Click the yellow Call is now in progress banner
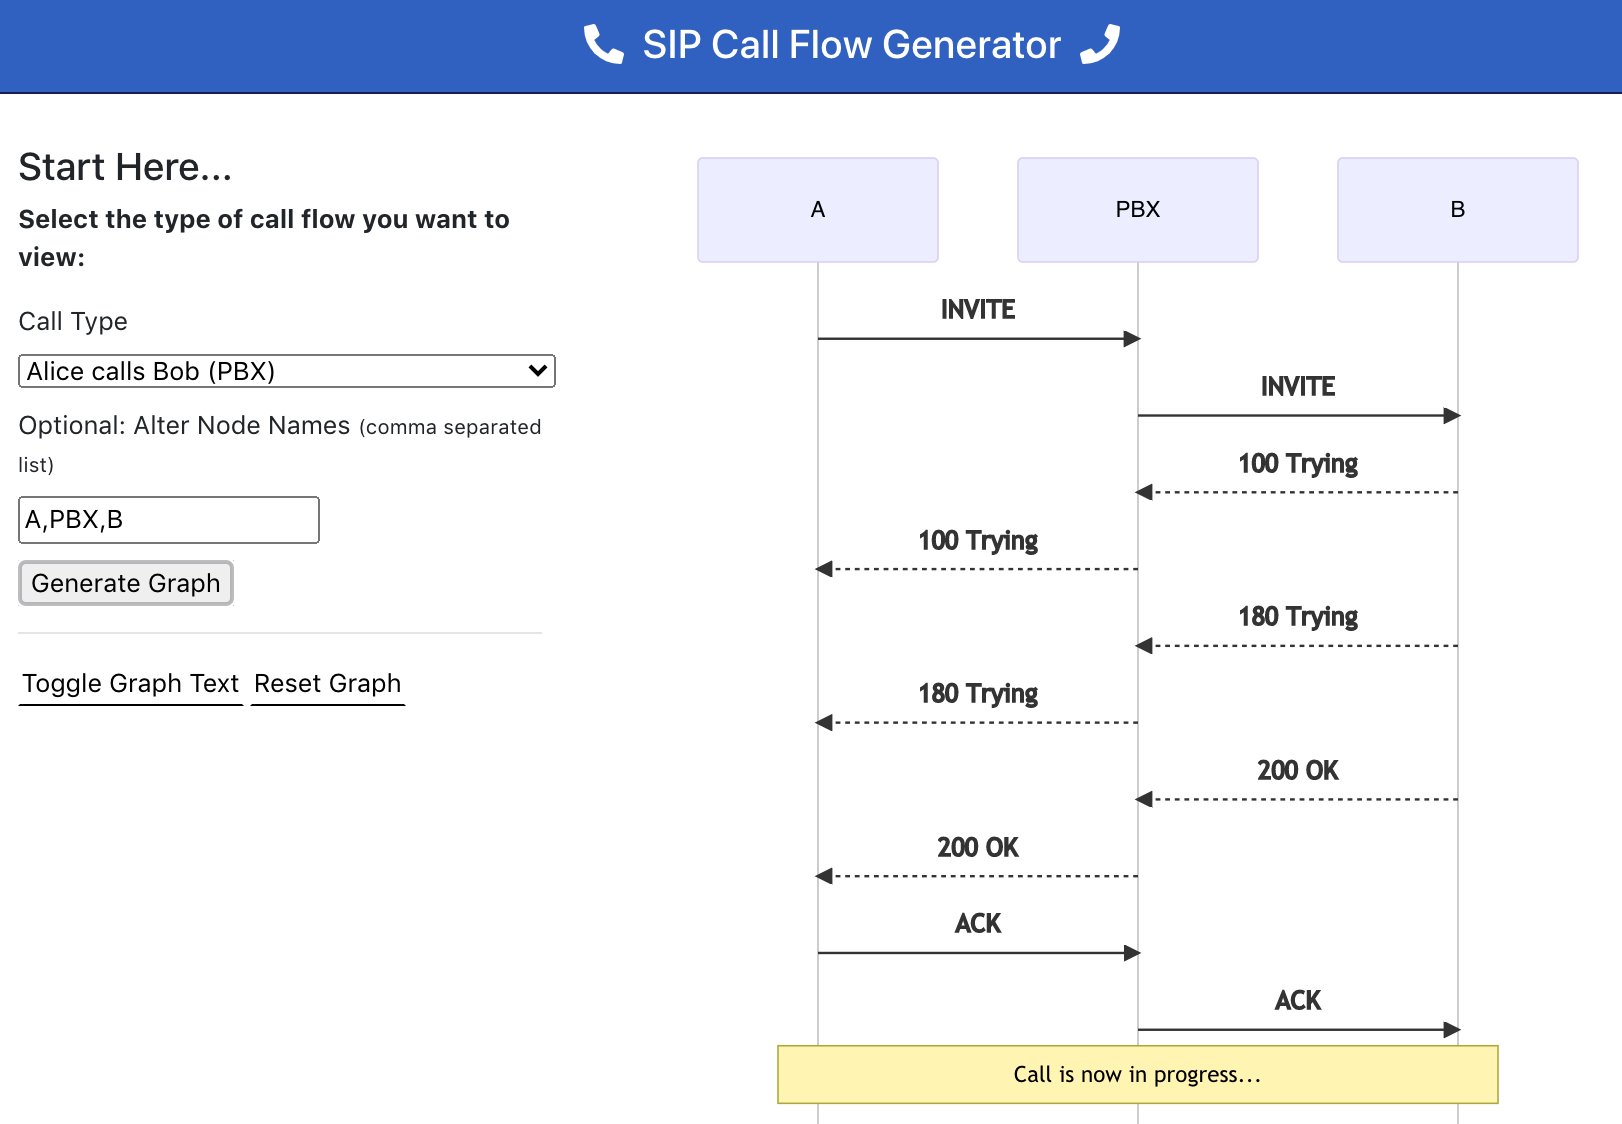 coord(1137,1075)
